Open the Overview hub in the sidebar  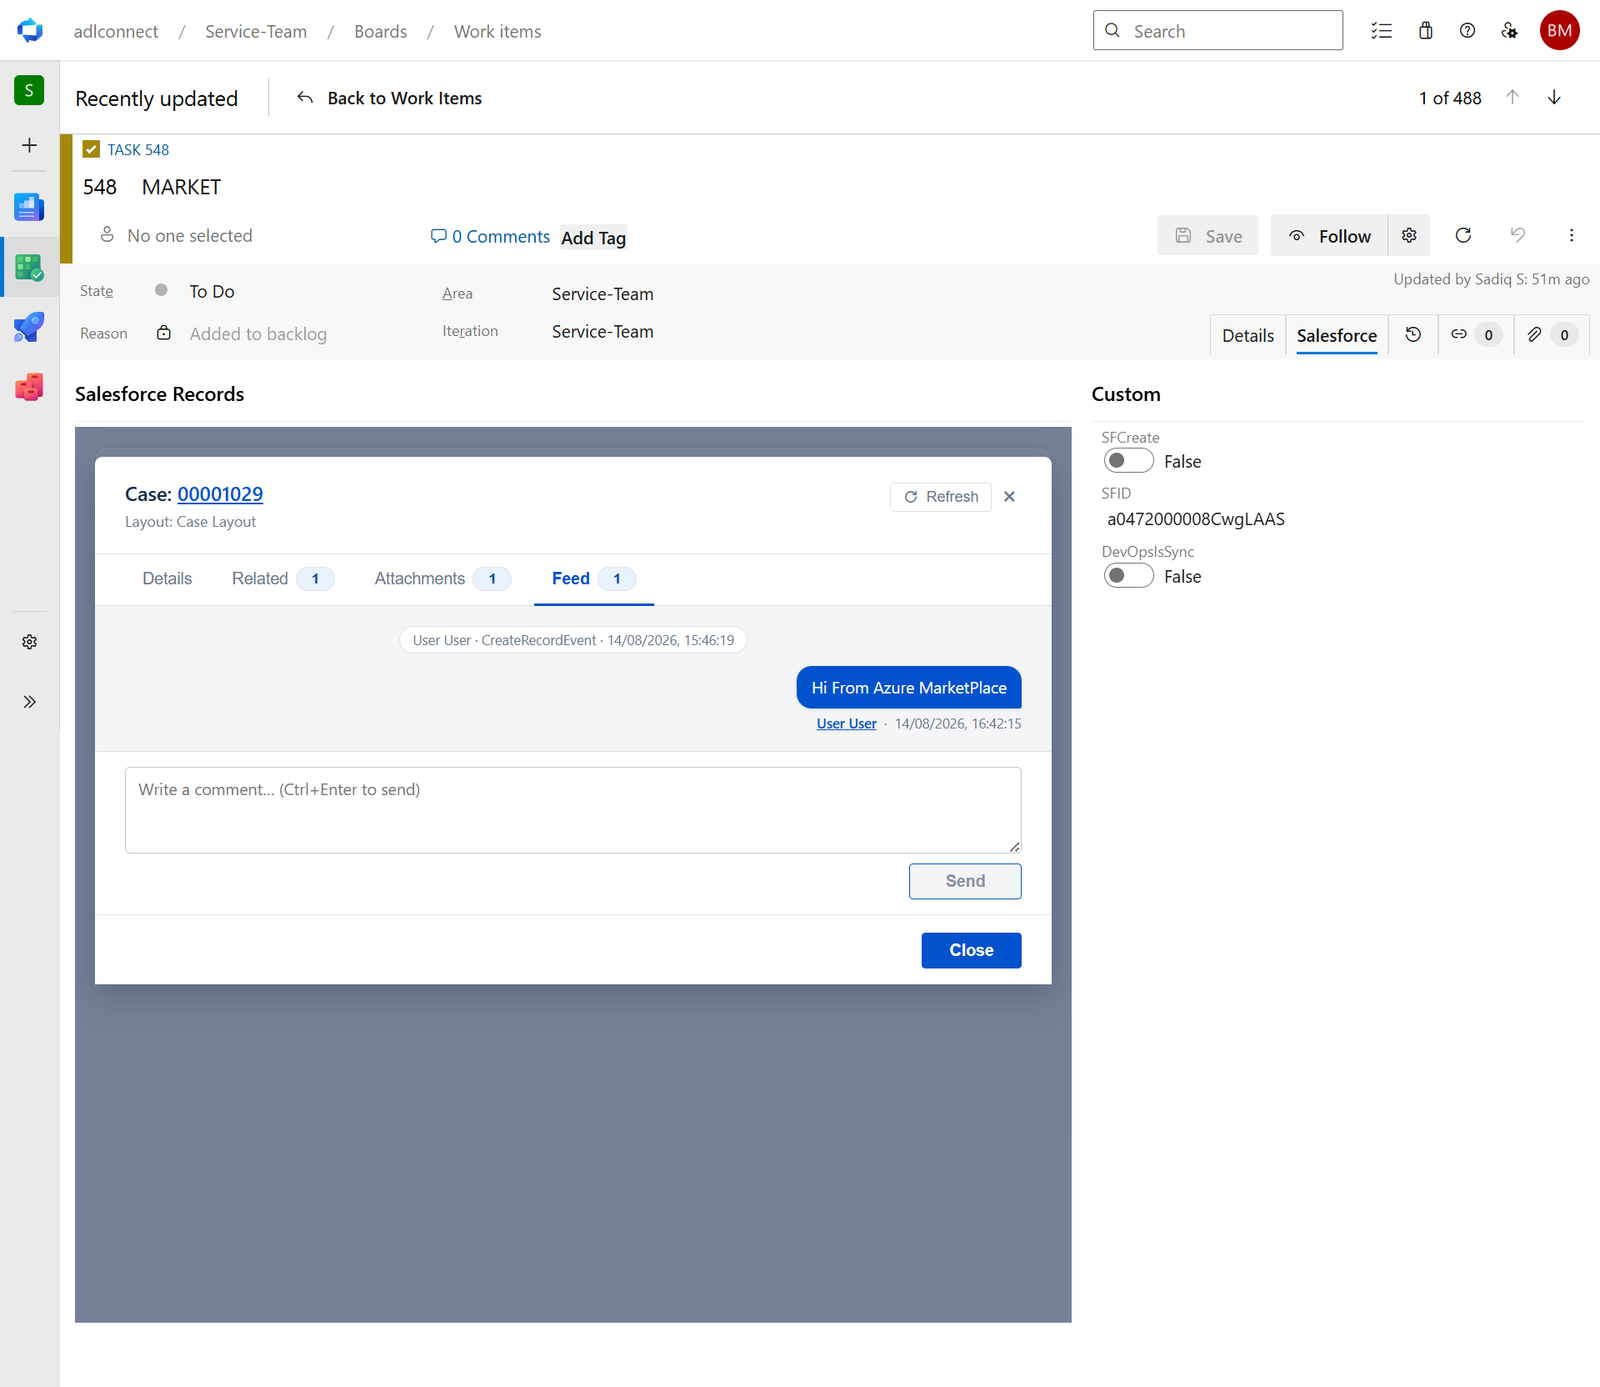click(x=29, y=207)
